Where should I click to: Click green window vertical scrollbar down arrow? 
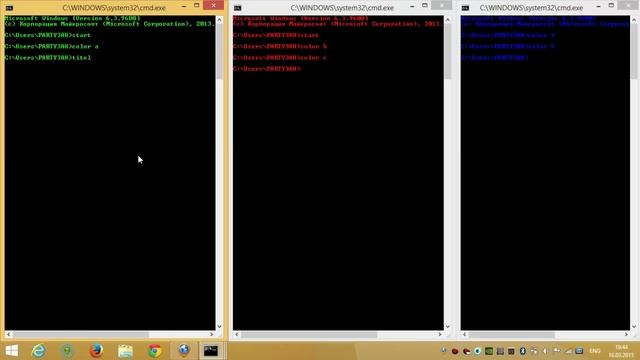(x=220, y=327)
